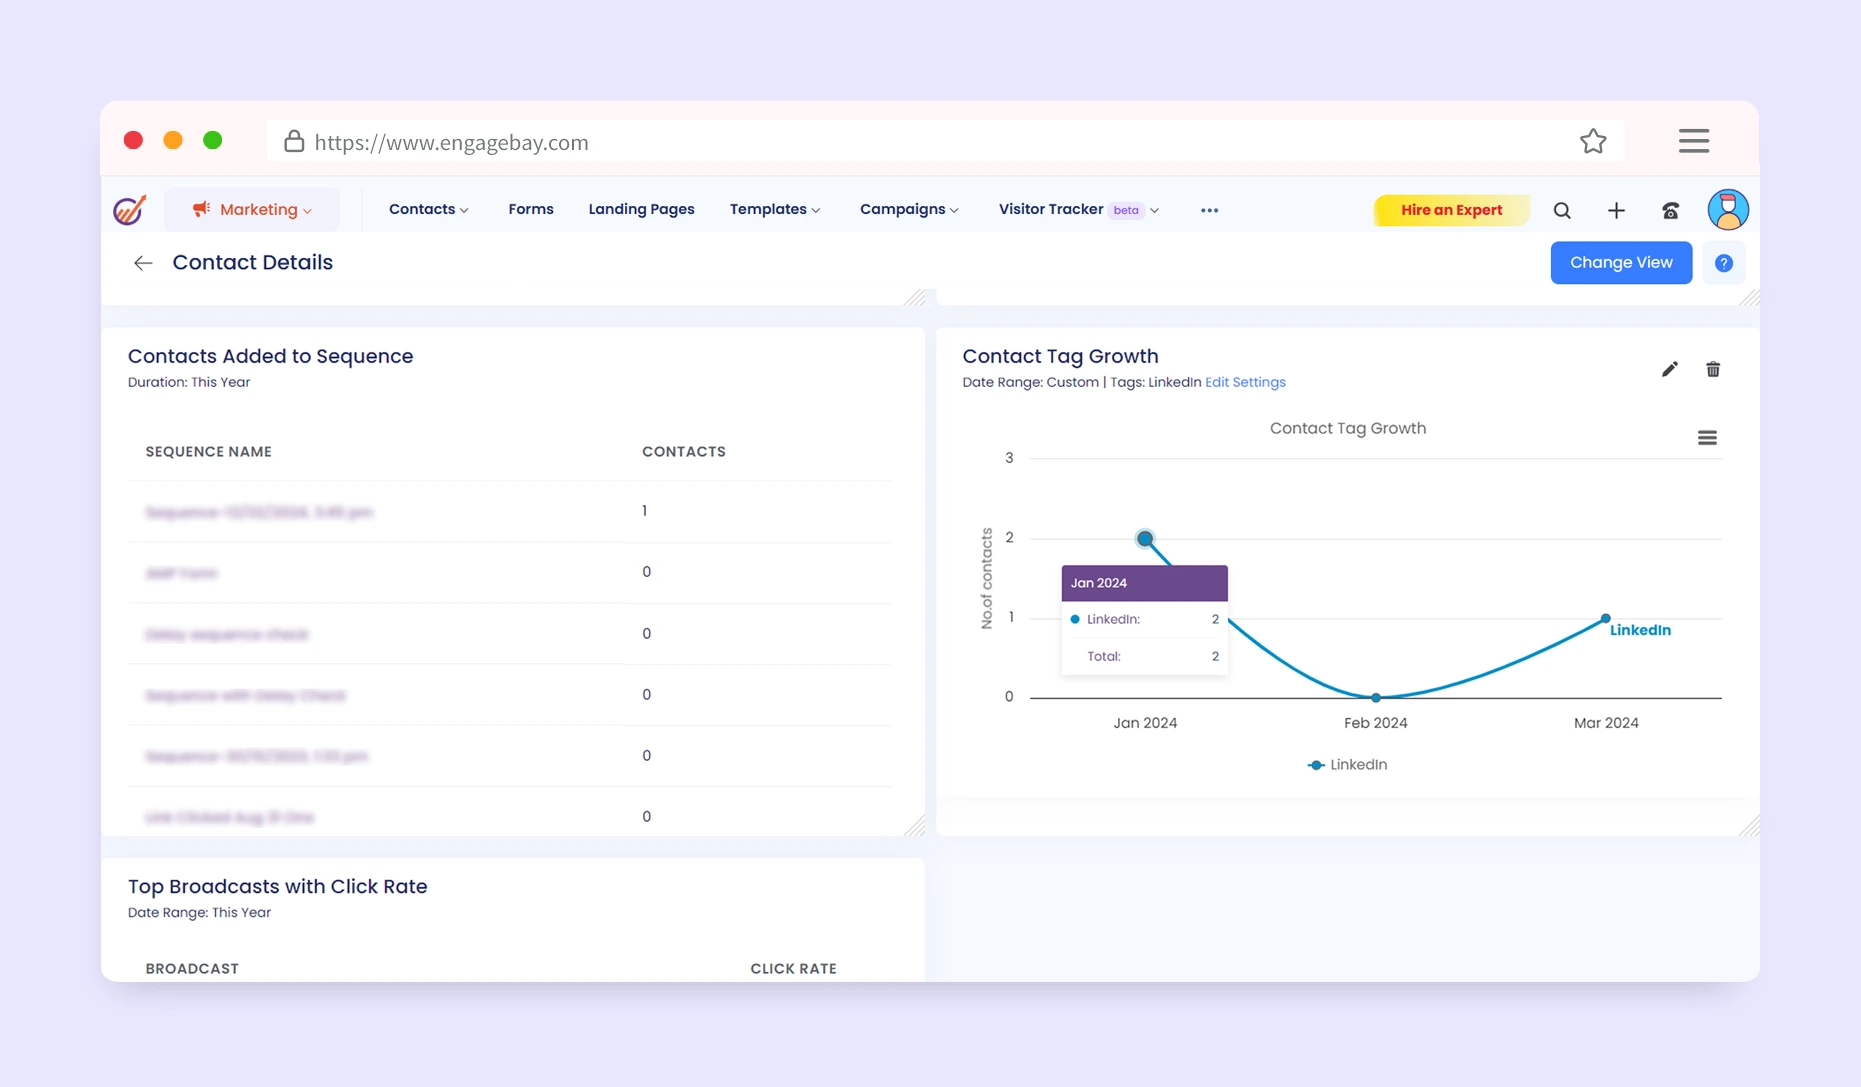
Task: Open the user profile avatar
Action: point(1727,210)
